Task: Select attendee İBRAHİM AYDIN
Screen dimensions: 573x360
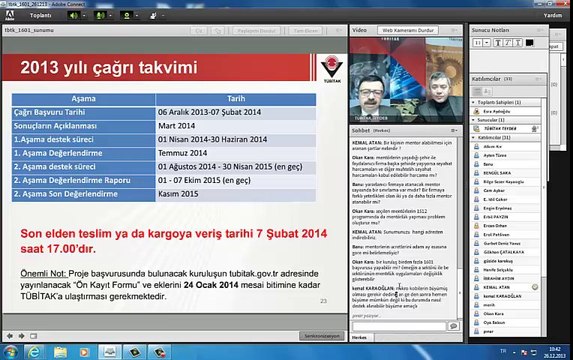Action: coord(506,278)
